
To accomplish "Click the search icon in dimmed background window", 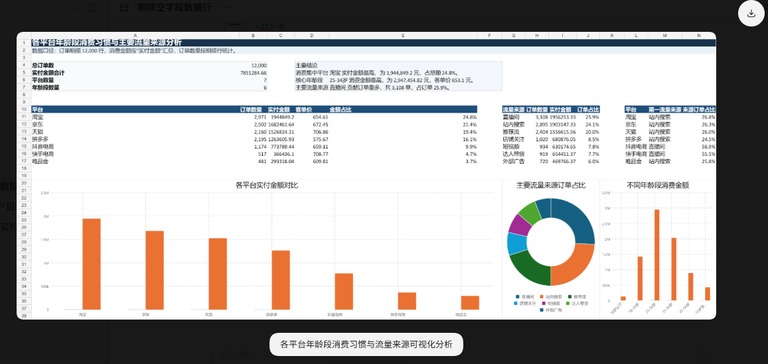I will (73, 8).
